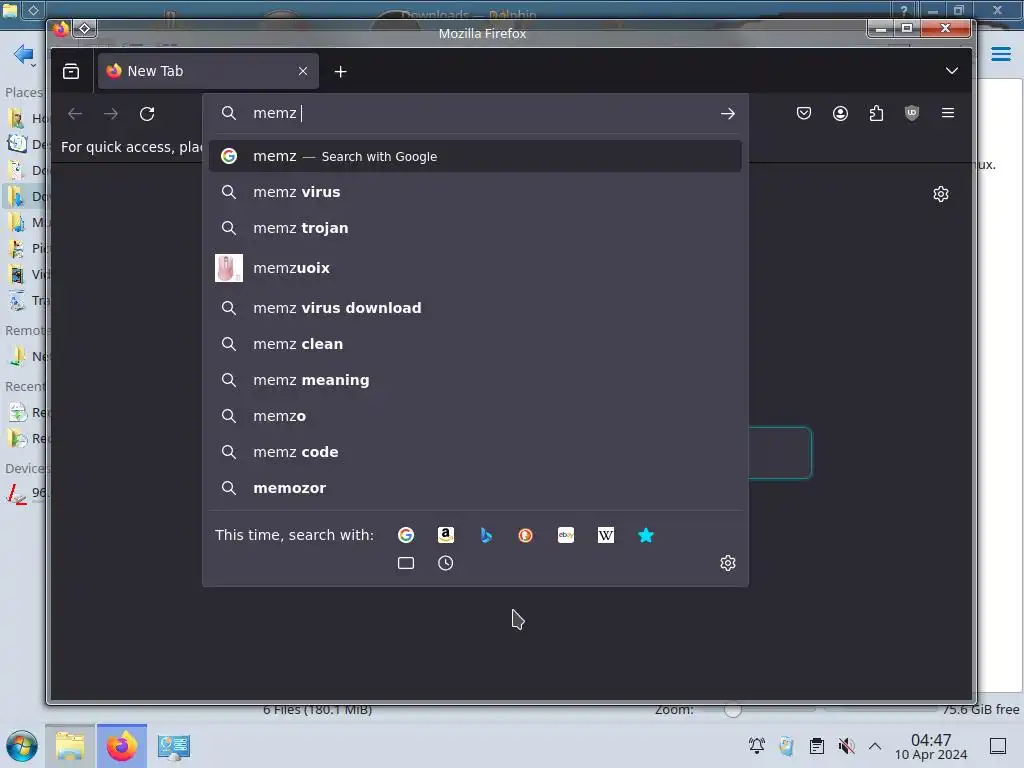Click the show desktop button in taskbar
The height and width of the screenshot is (768, 1024).
coord(997,746)
